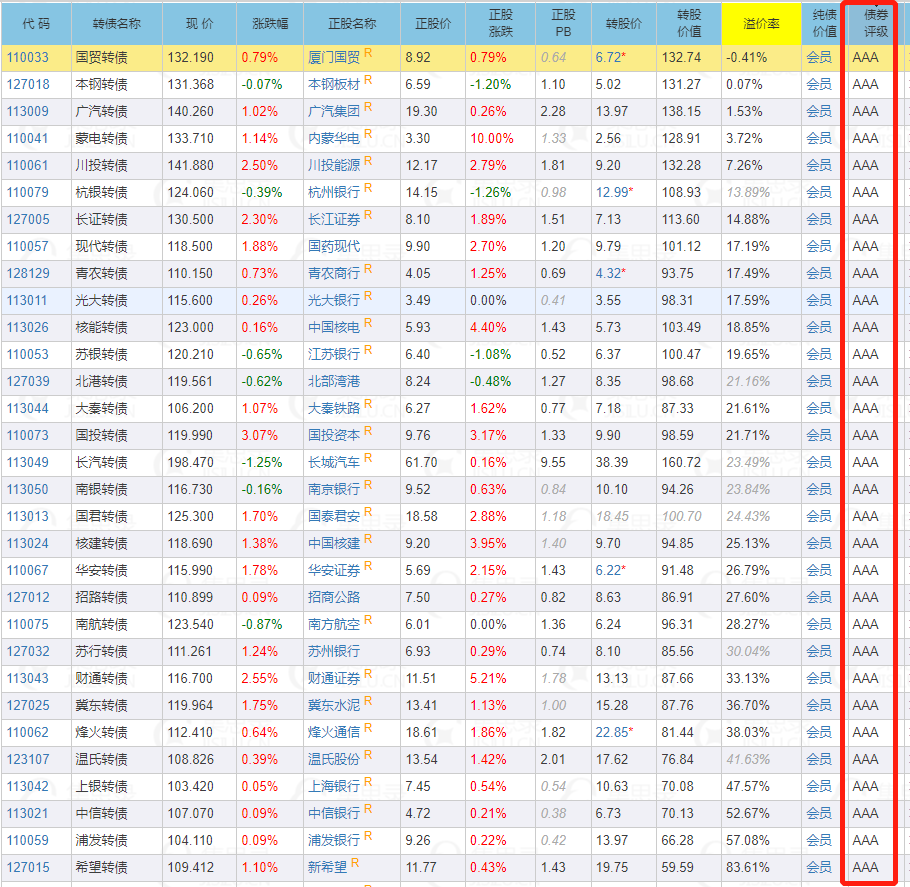Open bond code 110033 link
The width and height of the screenshot is (910, 887).
pos(28,57)
